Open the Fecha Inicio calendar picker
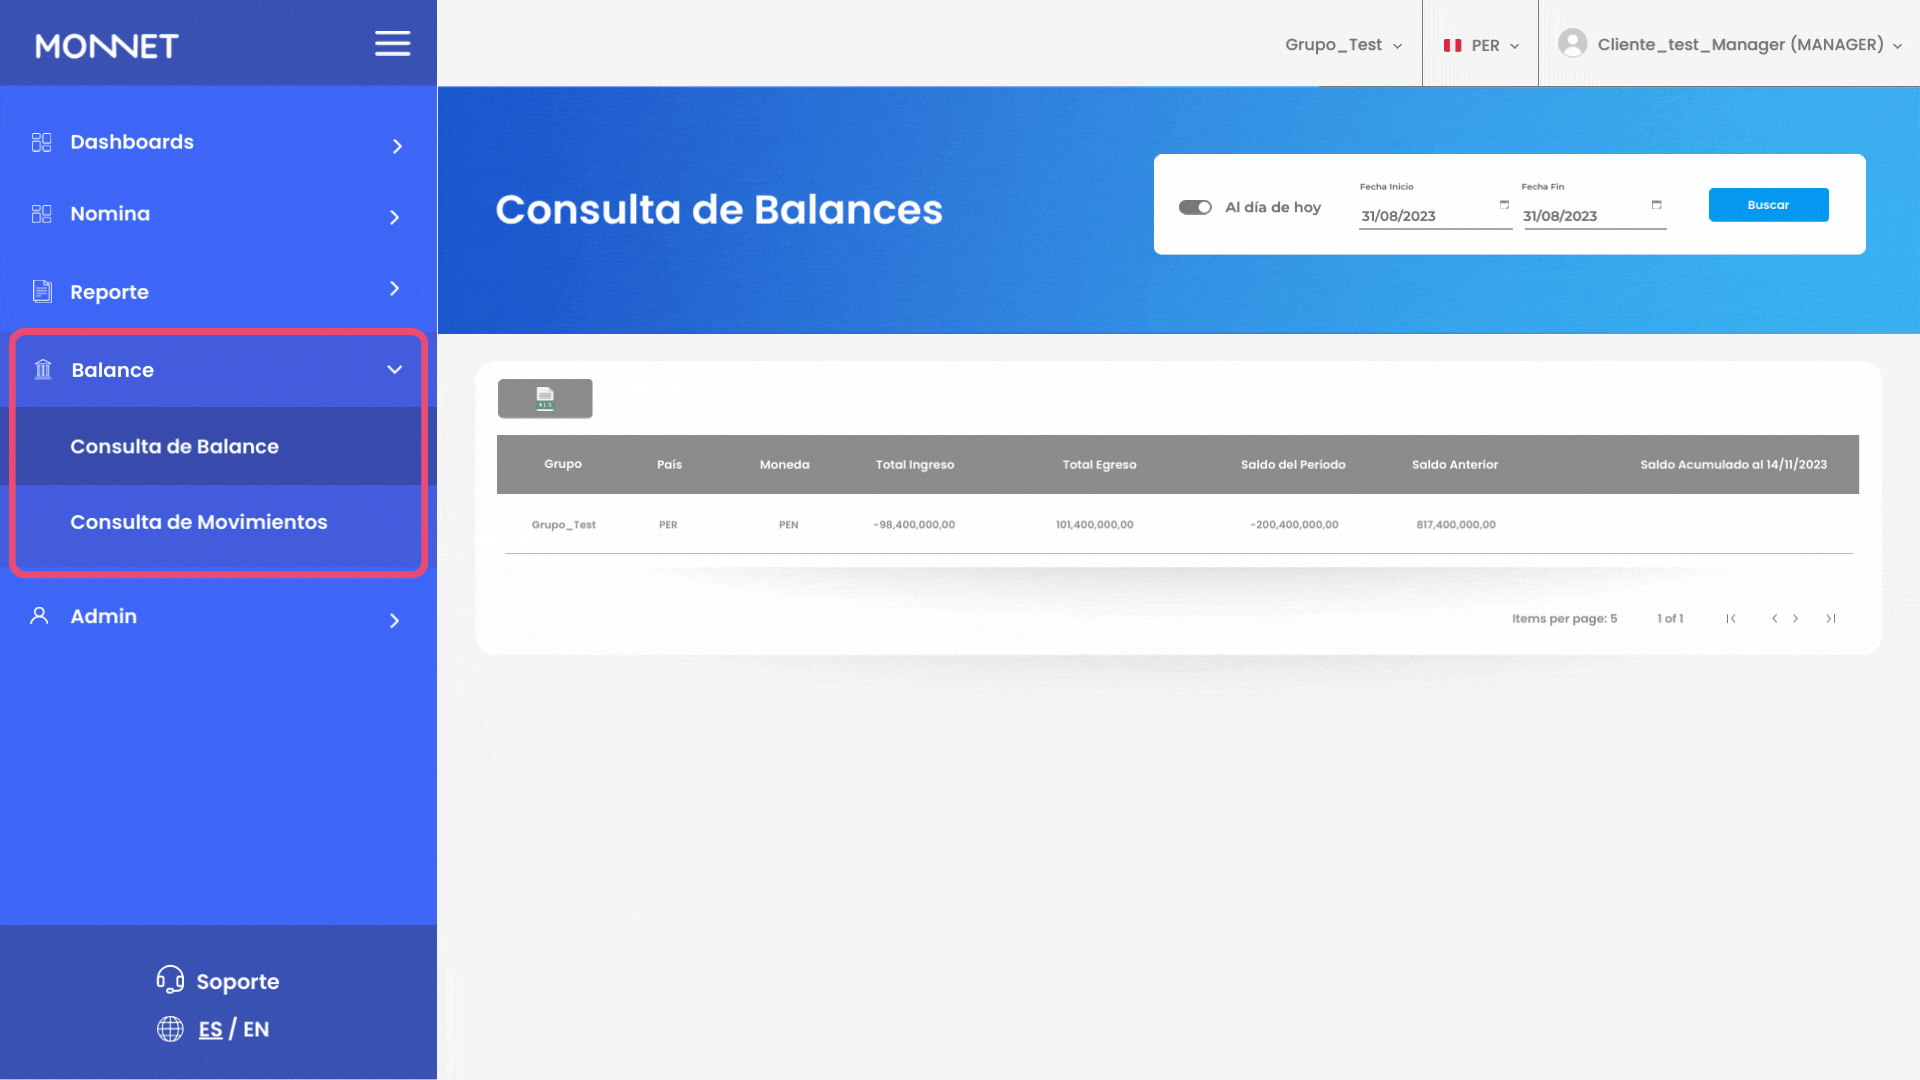The width and height of the screenshot is (1920, 1080). pyautogui.click(x=1504, y=205)
